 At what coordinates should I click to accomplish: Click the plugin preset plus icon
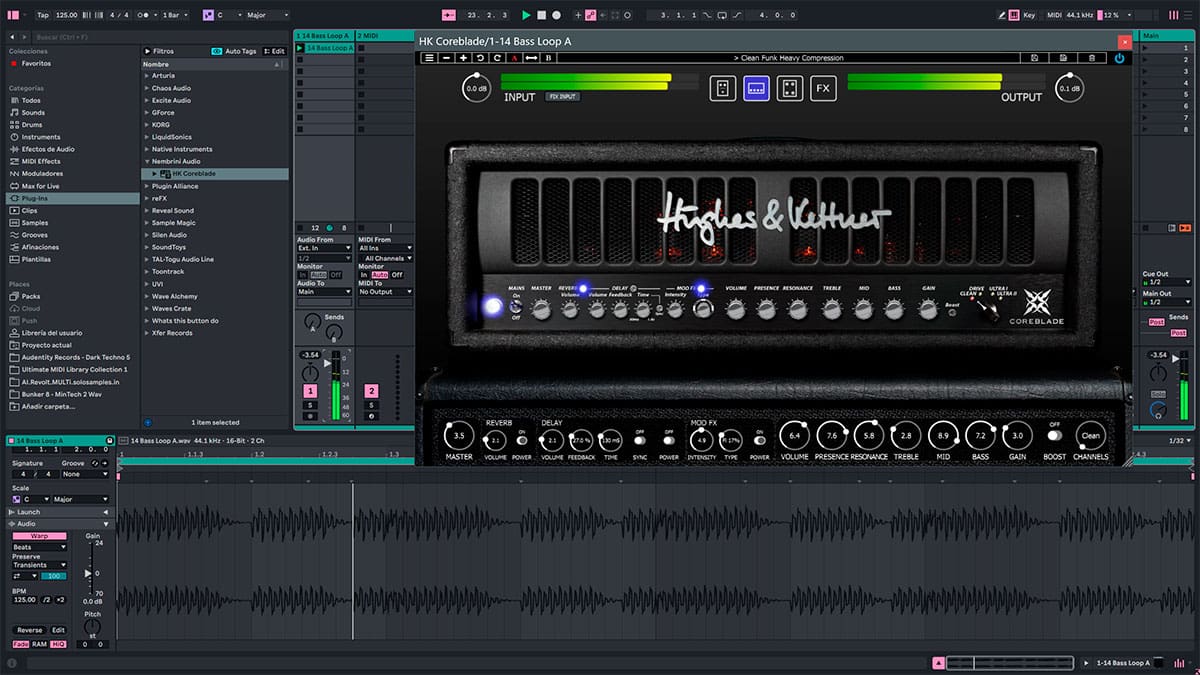click(x=463, y=58)
